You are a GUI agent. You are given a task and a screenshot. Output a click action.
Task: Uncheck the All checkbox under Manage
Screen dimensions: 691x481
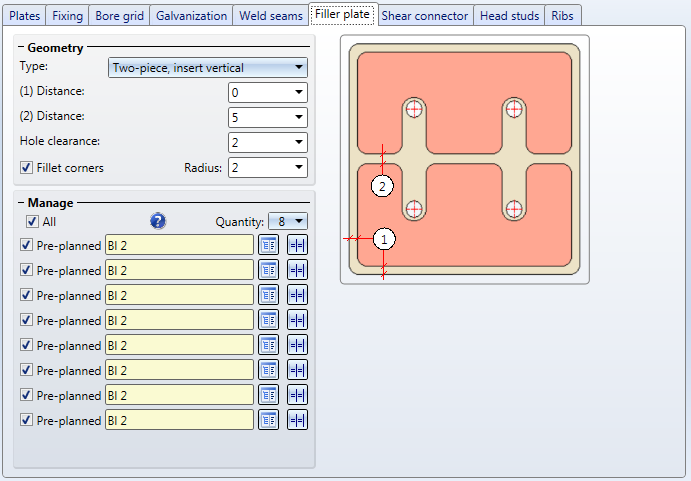point(33,221)
